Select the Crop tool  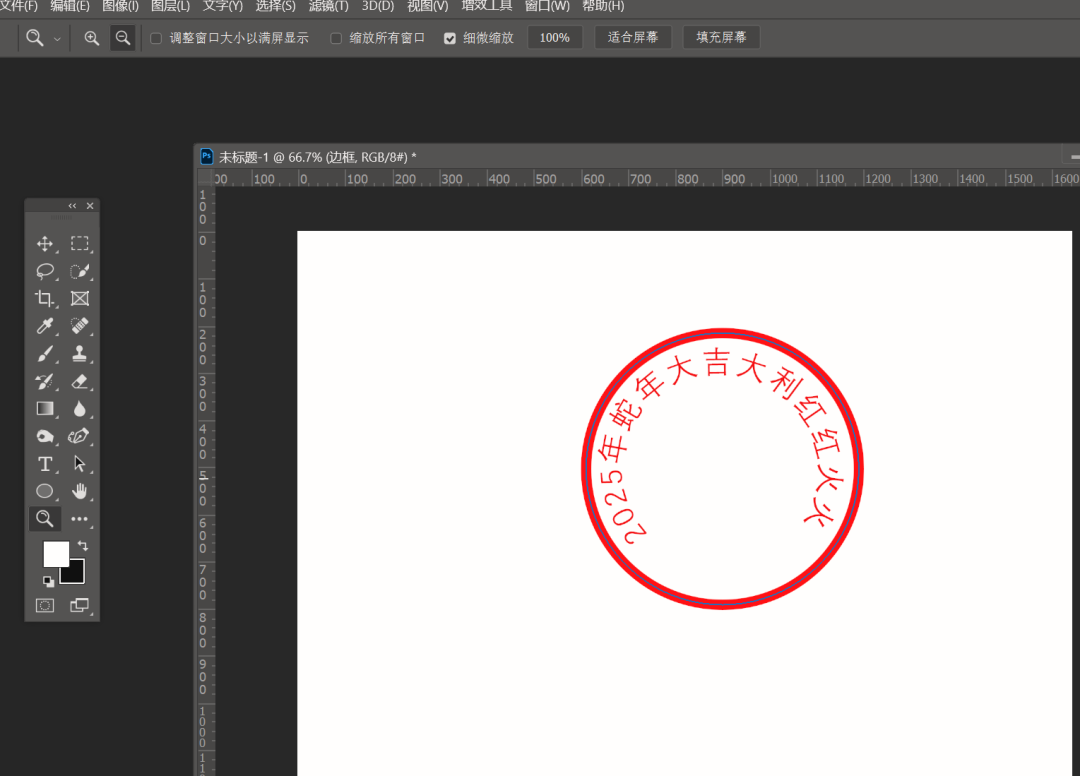(45, 299)
